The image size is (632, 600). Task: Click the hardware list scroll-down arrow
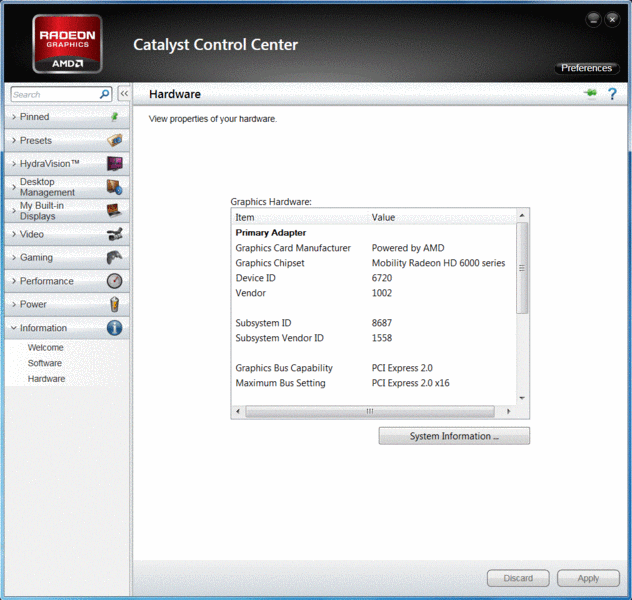[522, 398]
